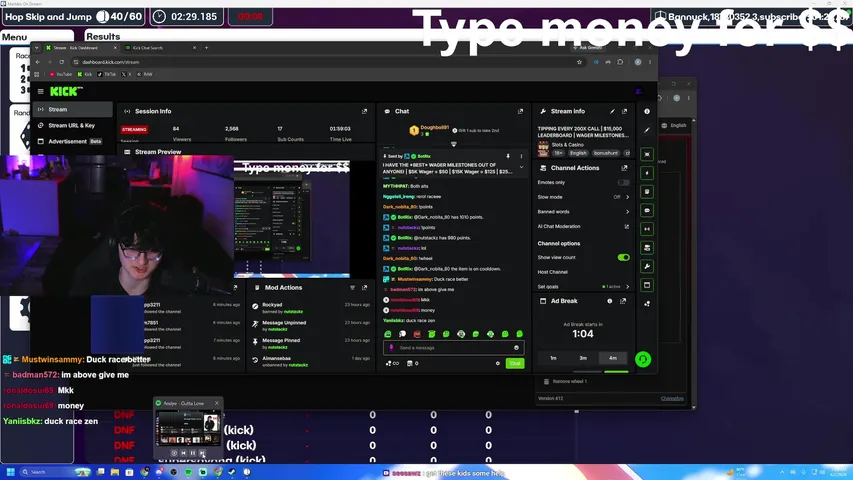Open chat settings gear icon
Image resolution: width=853 pixels, height=480 pixels.
point(498,364)
